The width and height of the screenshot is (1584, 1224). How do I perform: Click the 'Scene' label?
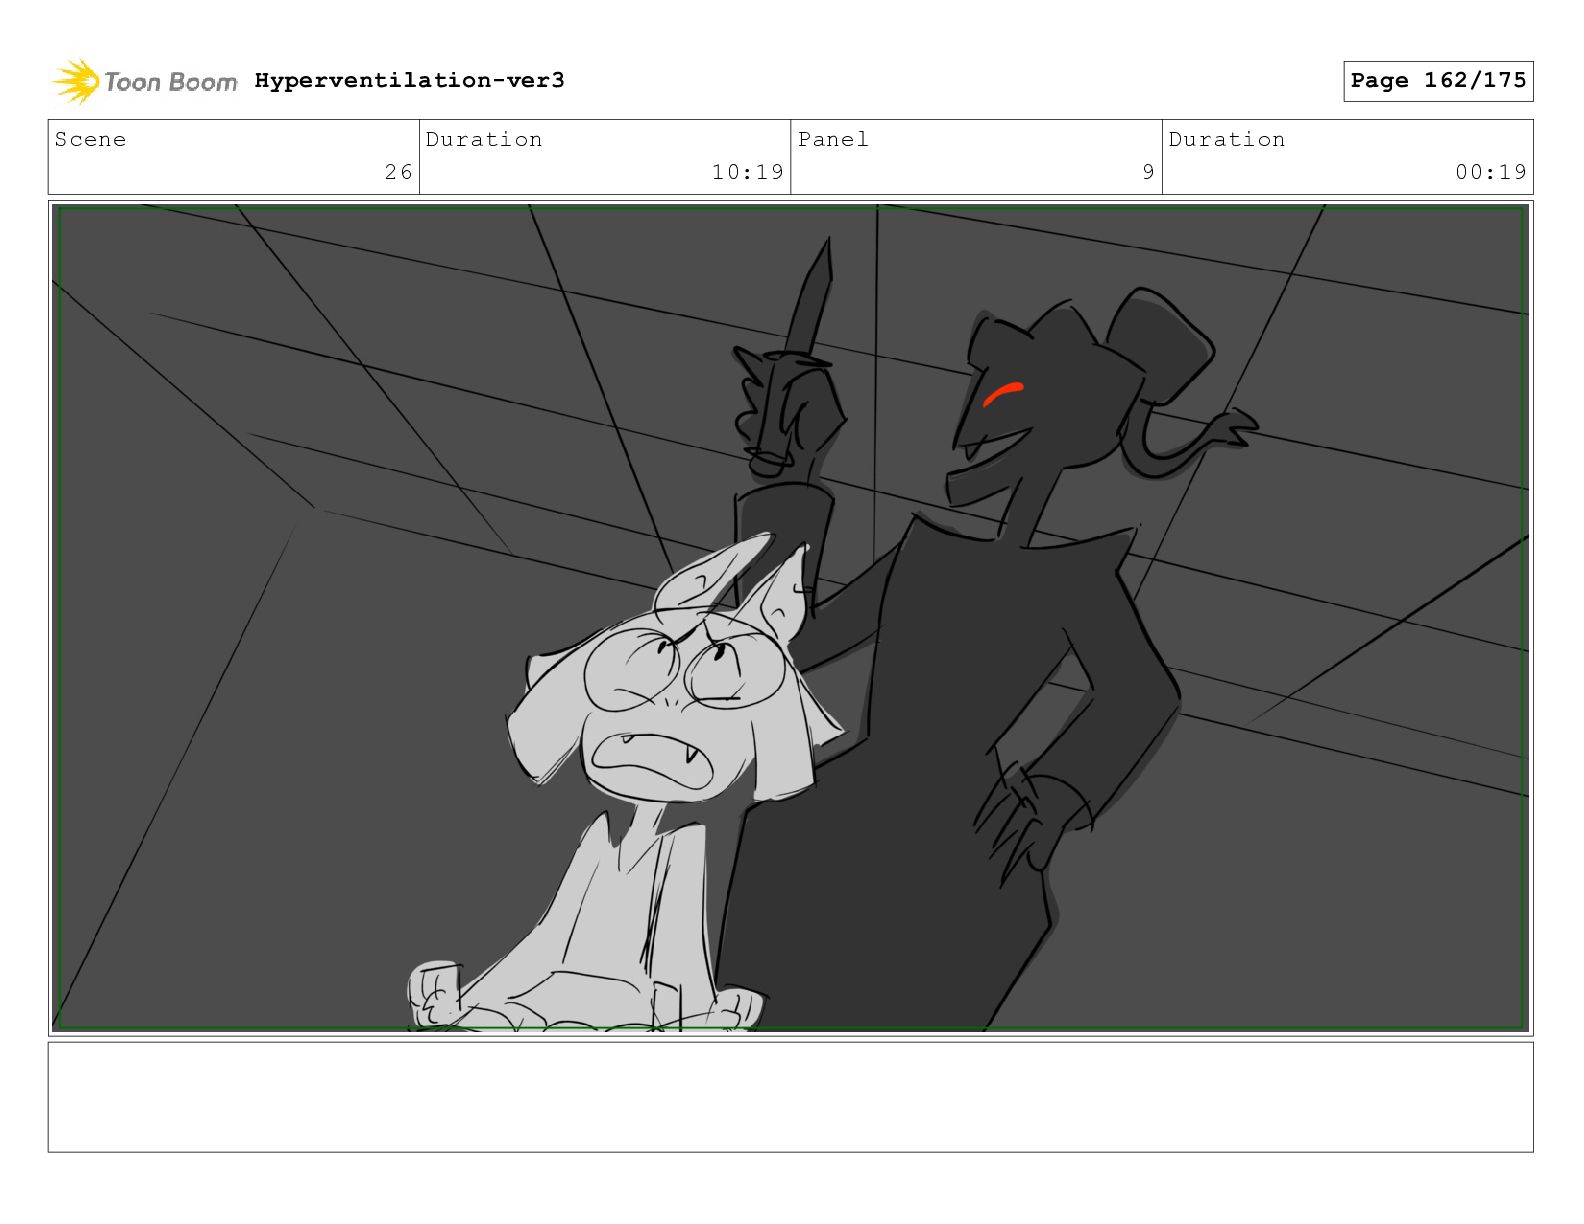tap(90, 139)
